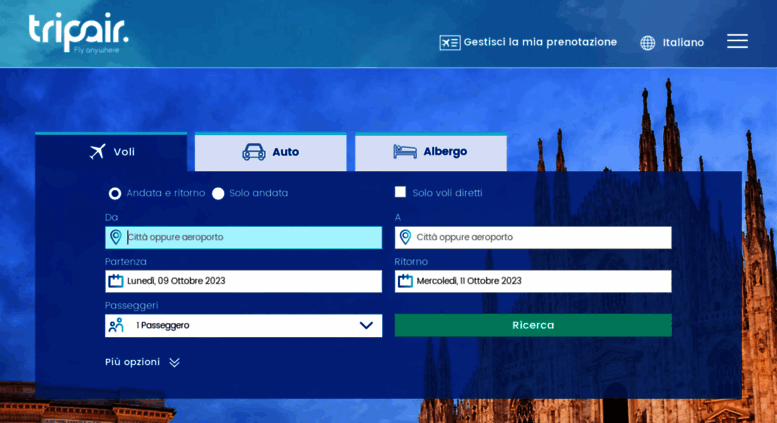
Task: Click the Solo andata label
Action: pyautogui.click(x=259, y=193)
